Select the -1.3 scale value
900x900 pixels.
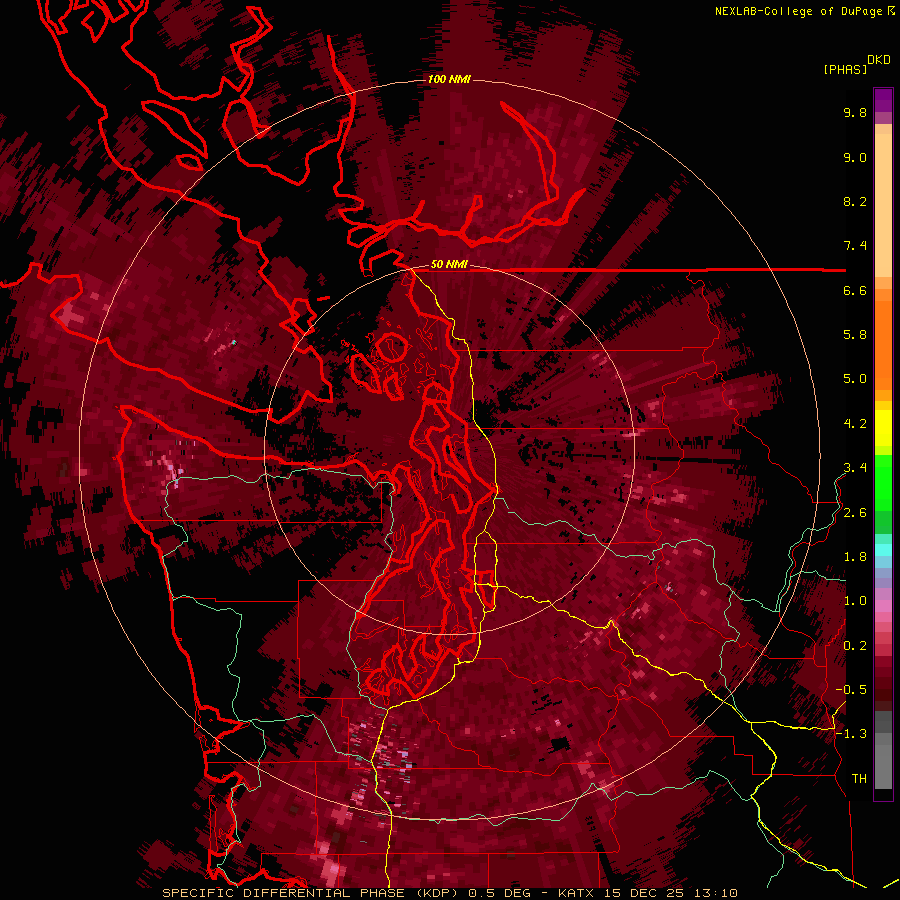851,734
